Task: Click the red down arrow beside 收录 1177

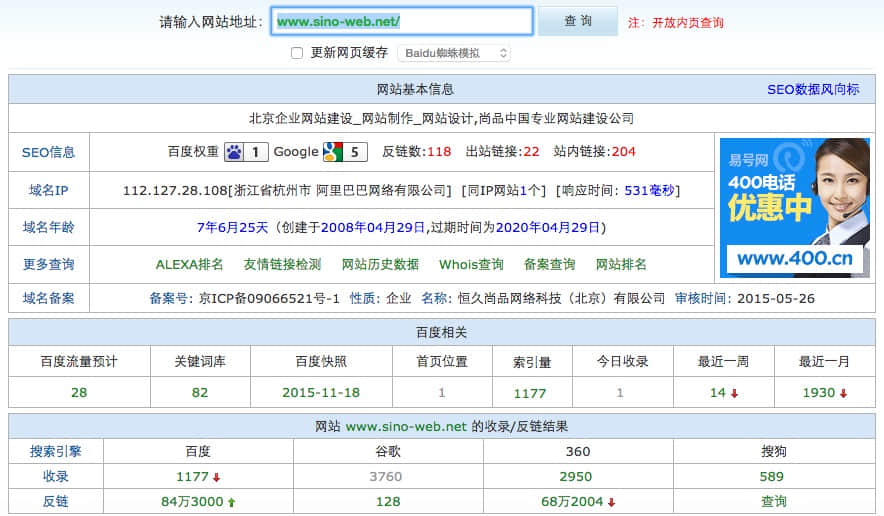Action: point(216,478)
